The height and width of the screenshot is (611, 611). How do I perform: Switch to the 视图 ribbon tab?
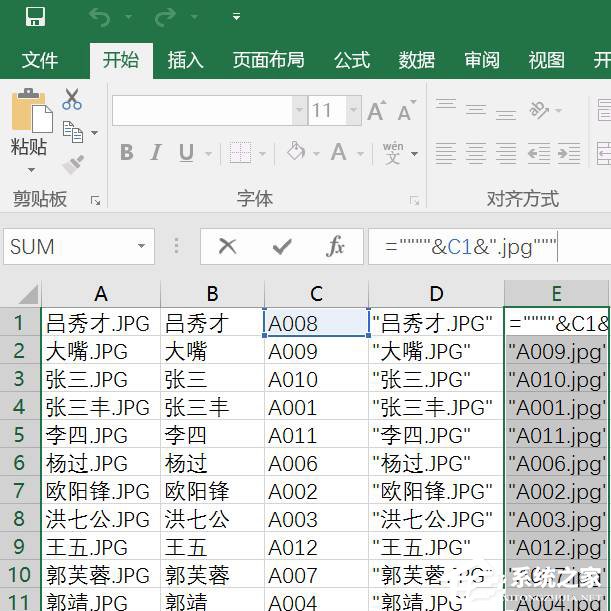[546, 60]
